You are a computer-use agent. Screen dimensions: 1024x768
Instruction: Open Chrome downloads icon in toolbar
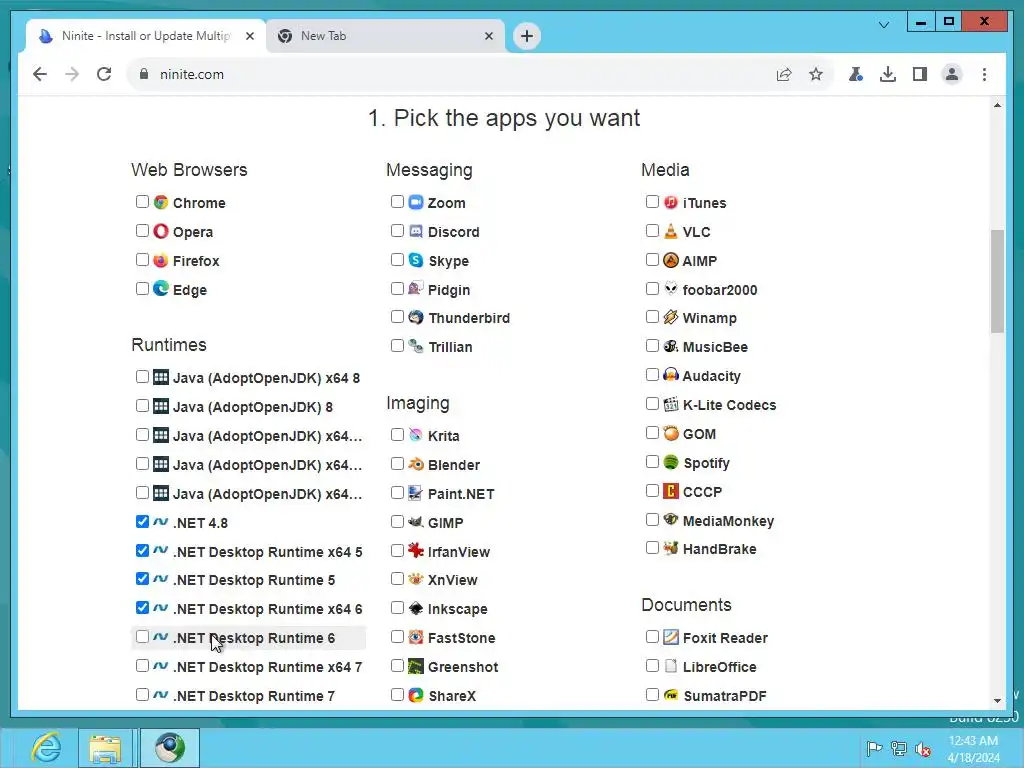click(x=888, y=74)
